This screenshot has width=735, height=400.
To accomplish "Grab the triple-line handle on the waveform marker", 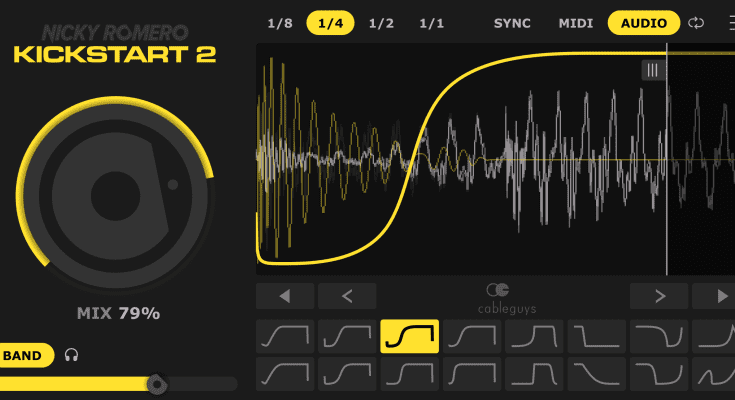I will (x=652, y=70).
